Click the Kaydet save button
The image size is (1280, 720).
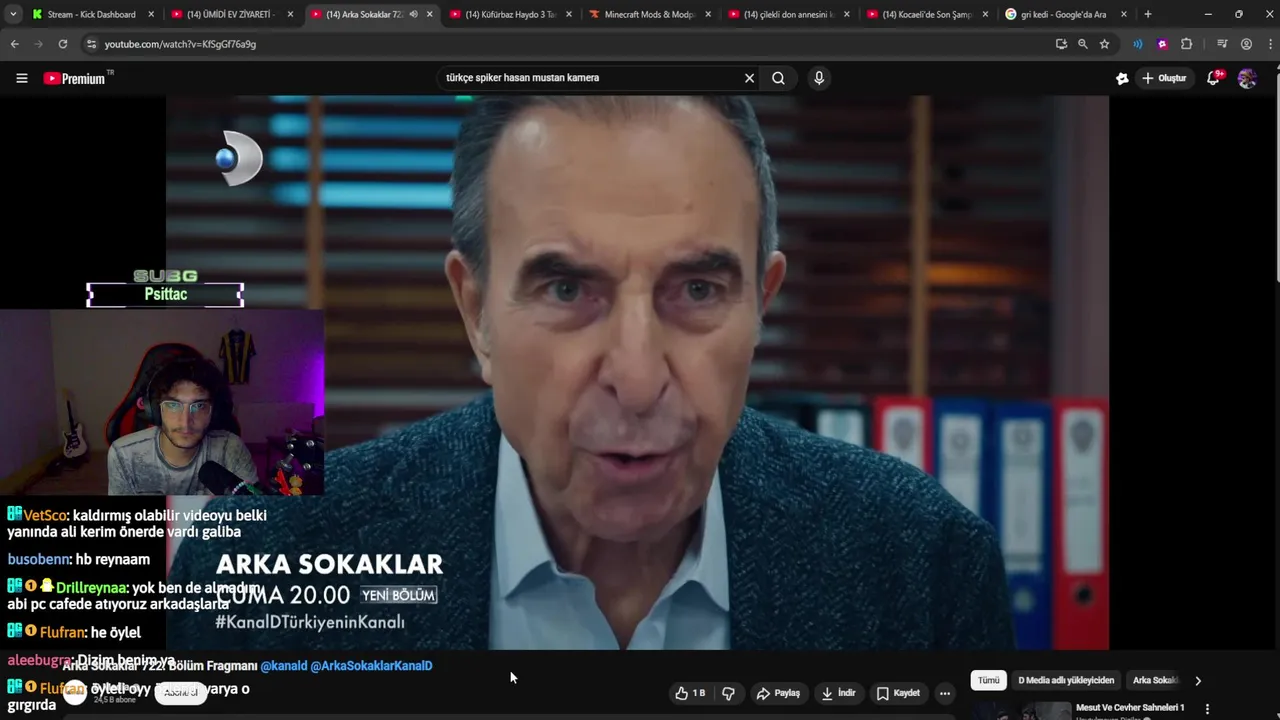pos(898,693)
